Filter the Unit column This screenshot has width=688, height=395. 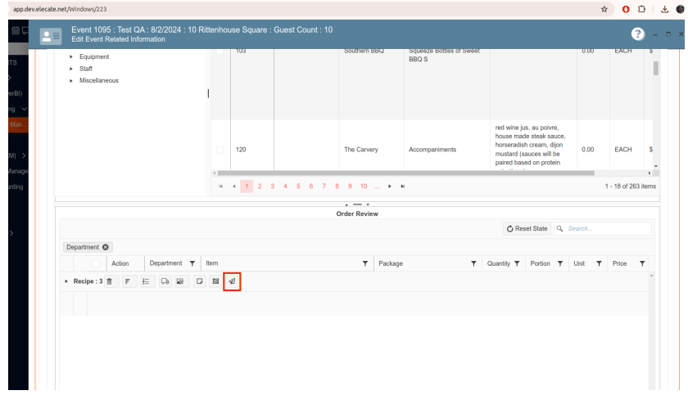599,263
